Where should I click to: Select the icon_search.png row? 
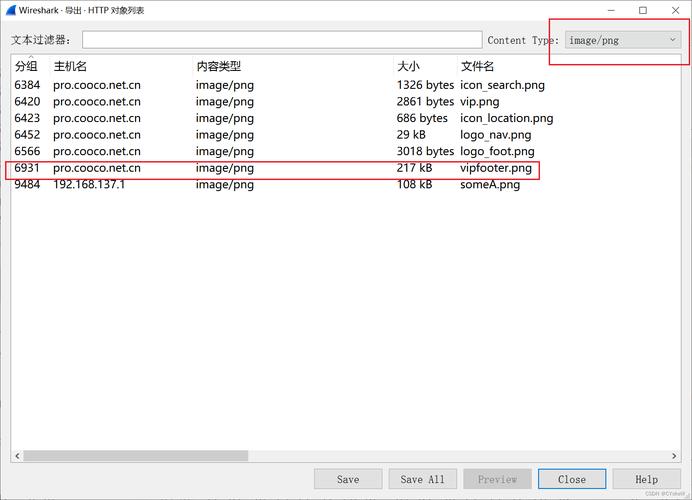tap(346, 85)
